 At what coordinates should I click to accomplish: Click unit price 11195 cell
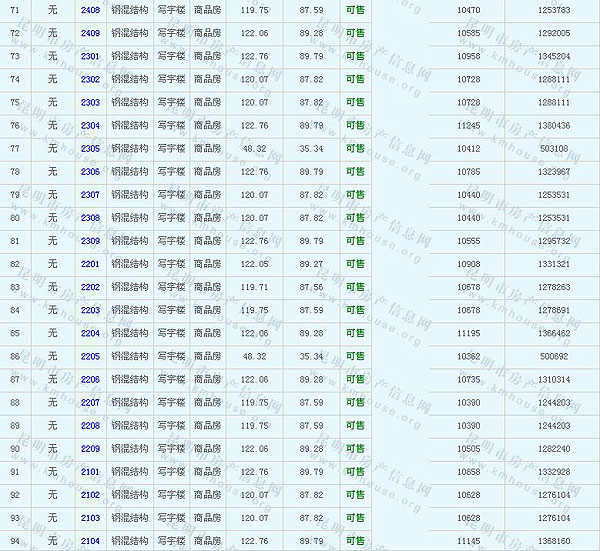tap(468, 333)
